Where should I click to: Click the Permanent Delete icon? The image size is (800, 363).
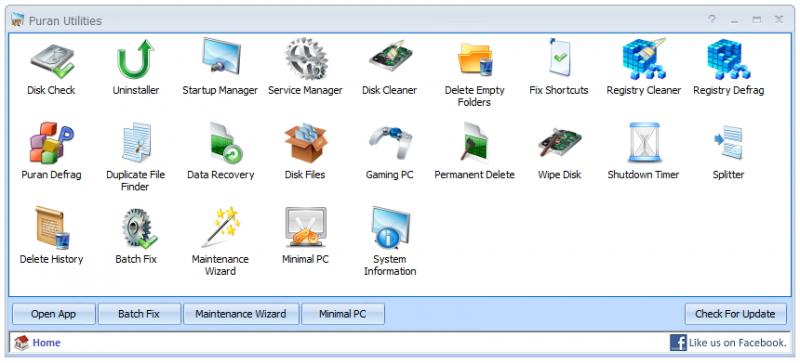pyautogui.click(x=474, y=141)
